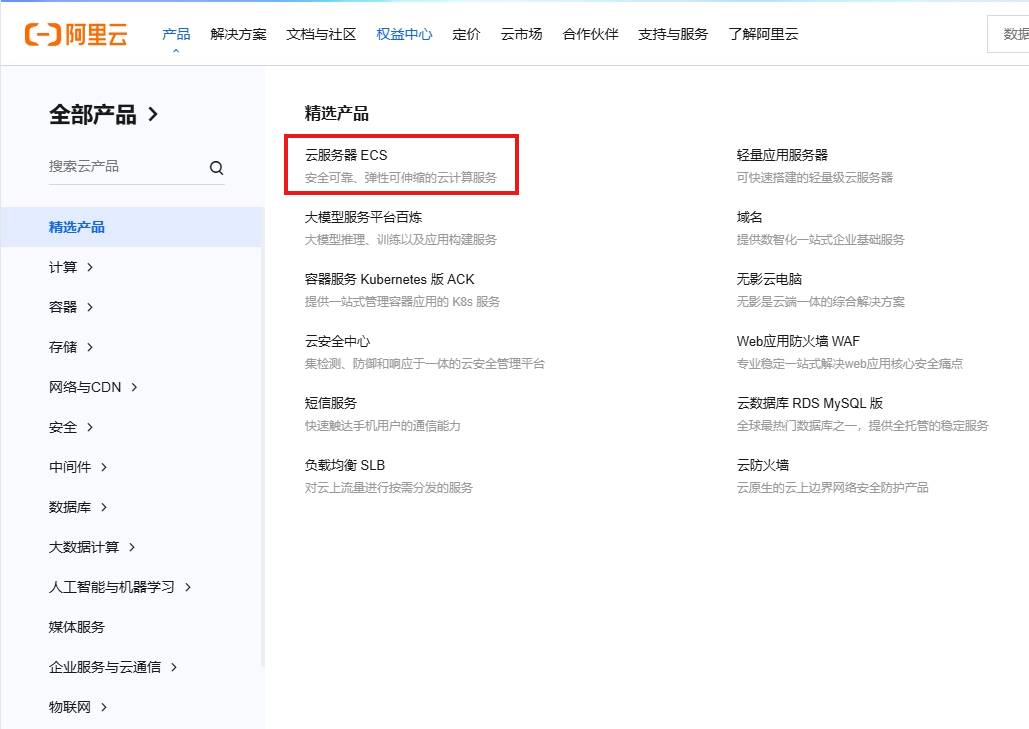Expand the 企业服务与云通信 category

pyautogui.click(x=113, y=667)
